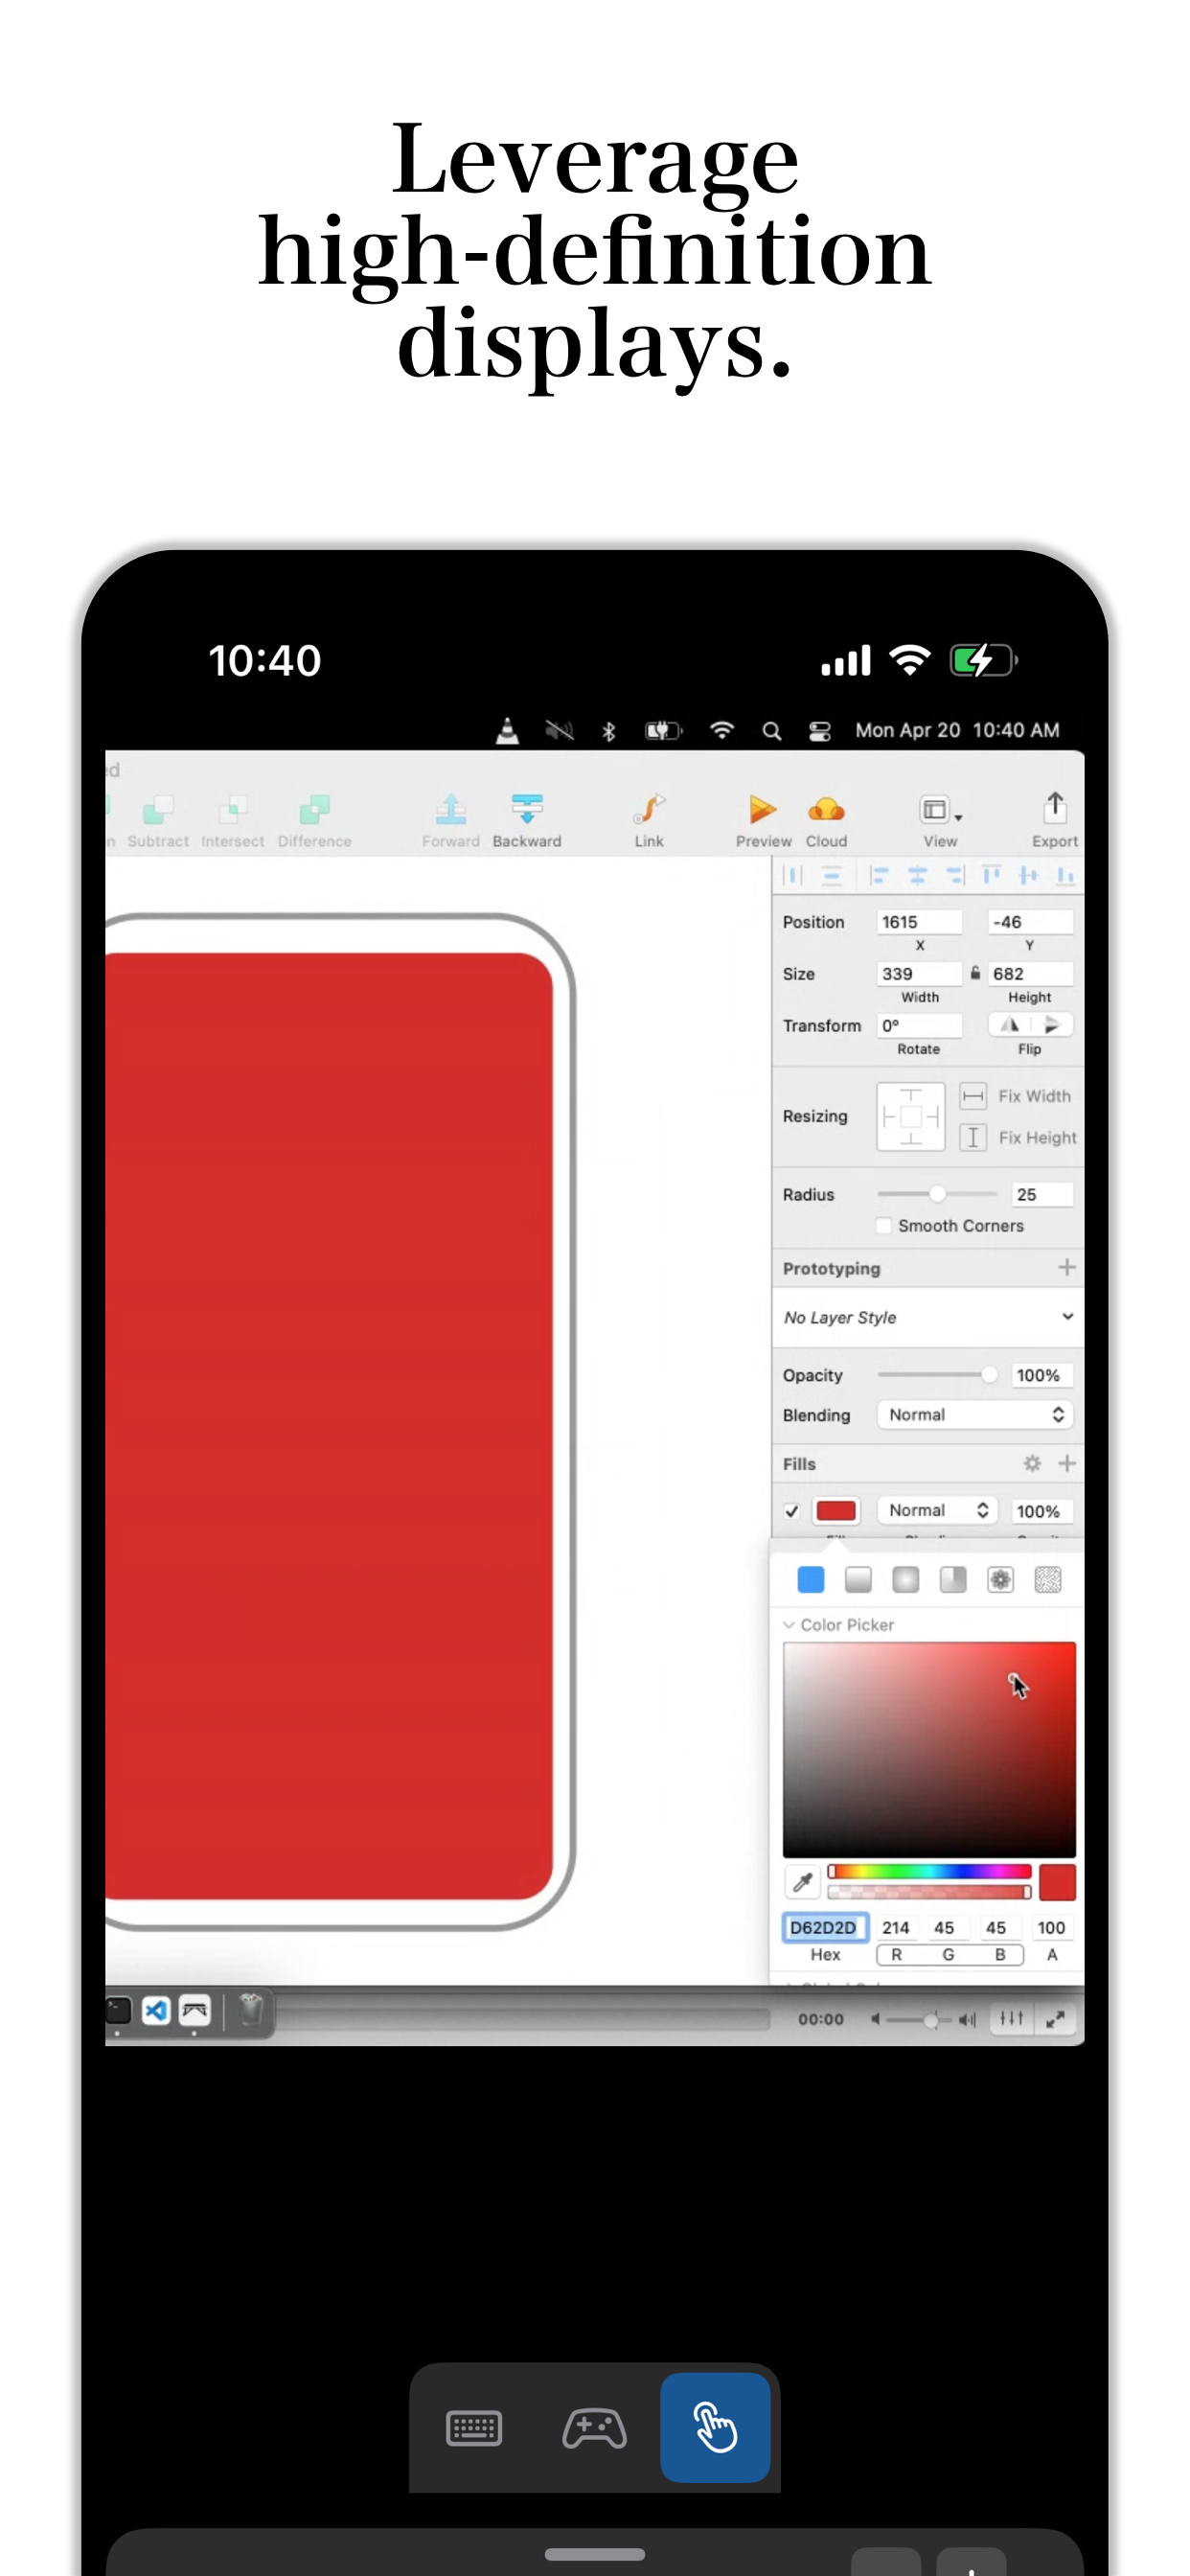This screenshot has height=2576, width=1190.
Task: Uncheck the red fill checkbox
Action: pos(792,1511)
